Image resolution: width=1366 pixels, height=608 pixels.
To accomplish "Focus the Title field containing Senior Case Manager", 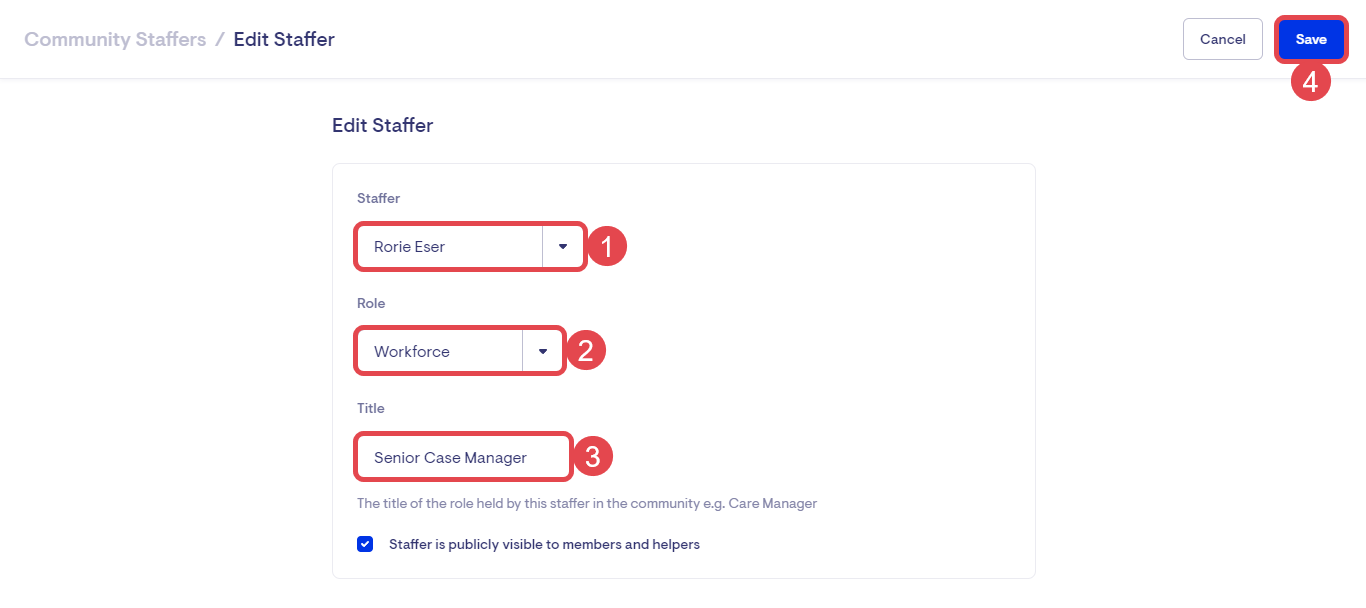I will 462,457.
